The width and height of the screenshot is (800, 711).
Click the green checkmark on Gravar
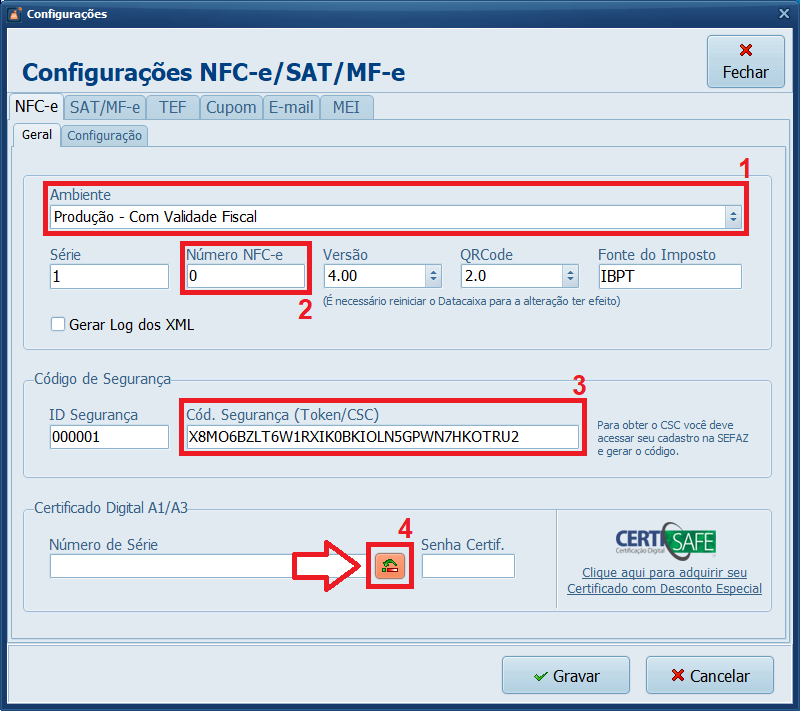click(541, 675)
